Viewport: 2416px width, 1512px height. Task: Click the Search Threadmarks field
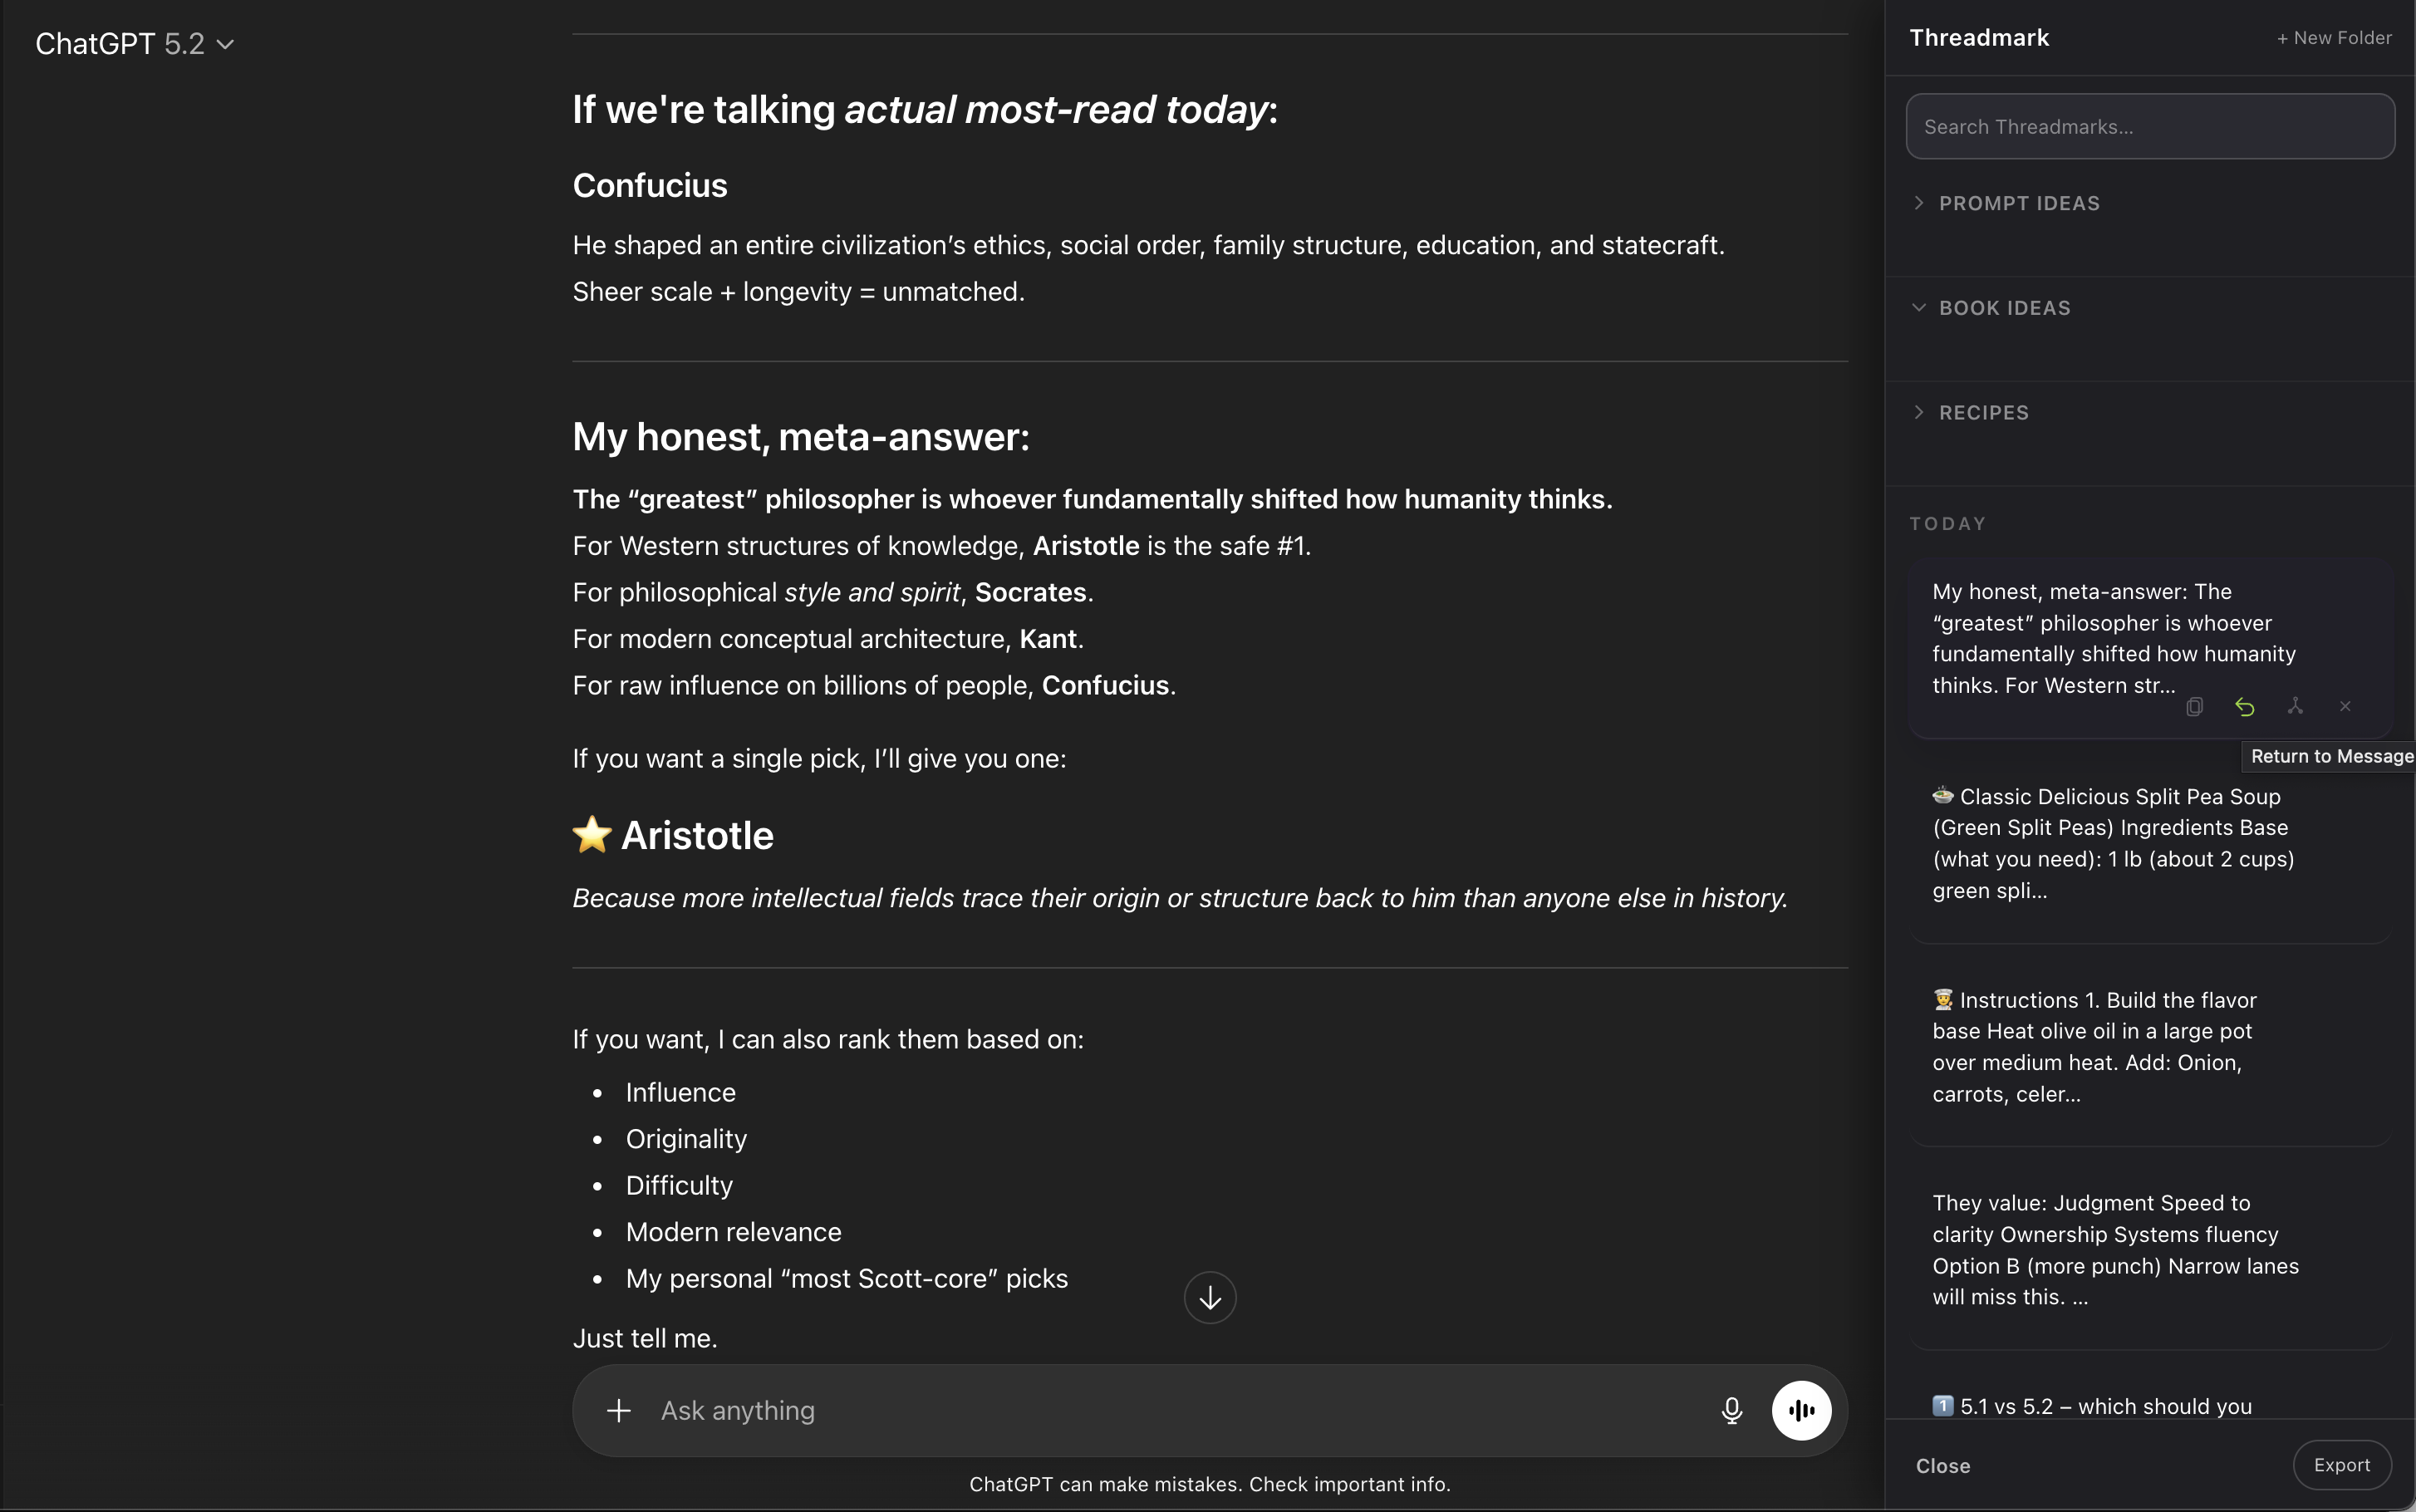coord(2150,127)
